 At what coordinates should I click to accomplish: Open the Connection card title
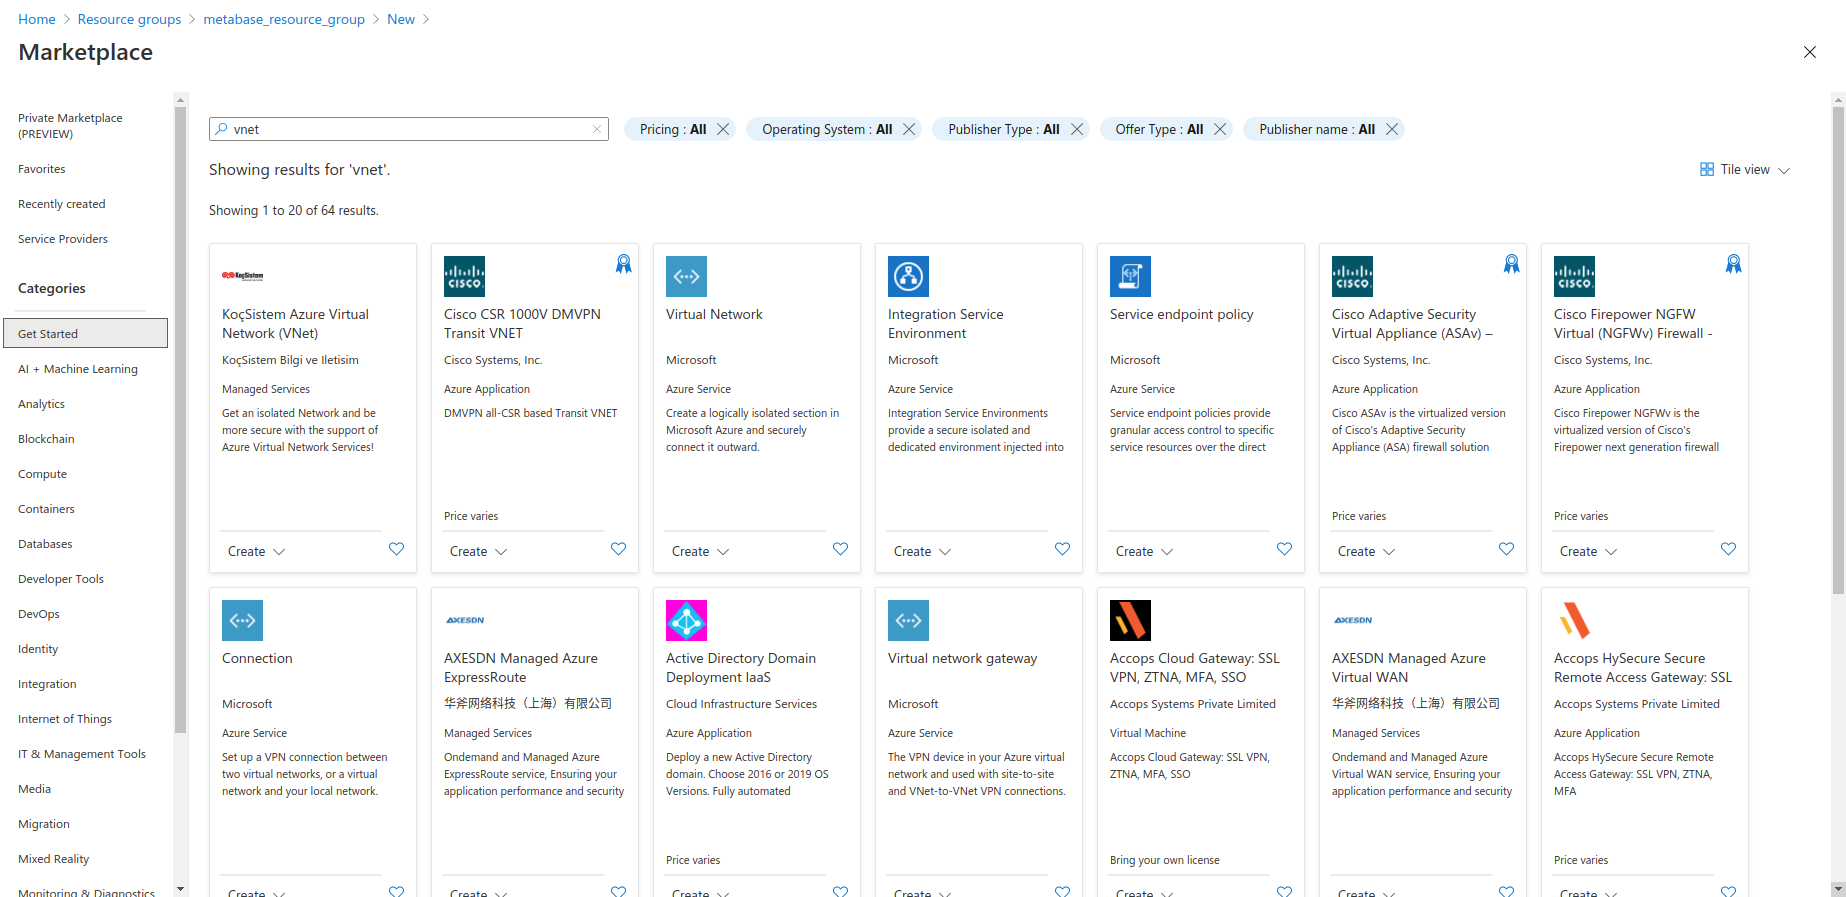tap(257, 658)
